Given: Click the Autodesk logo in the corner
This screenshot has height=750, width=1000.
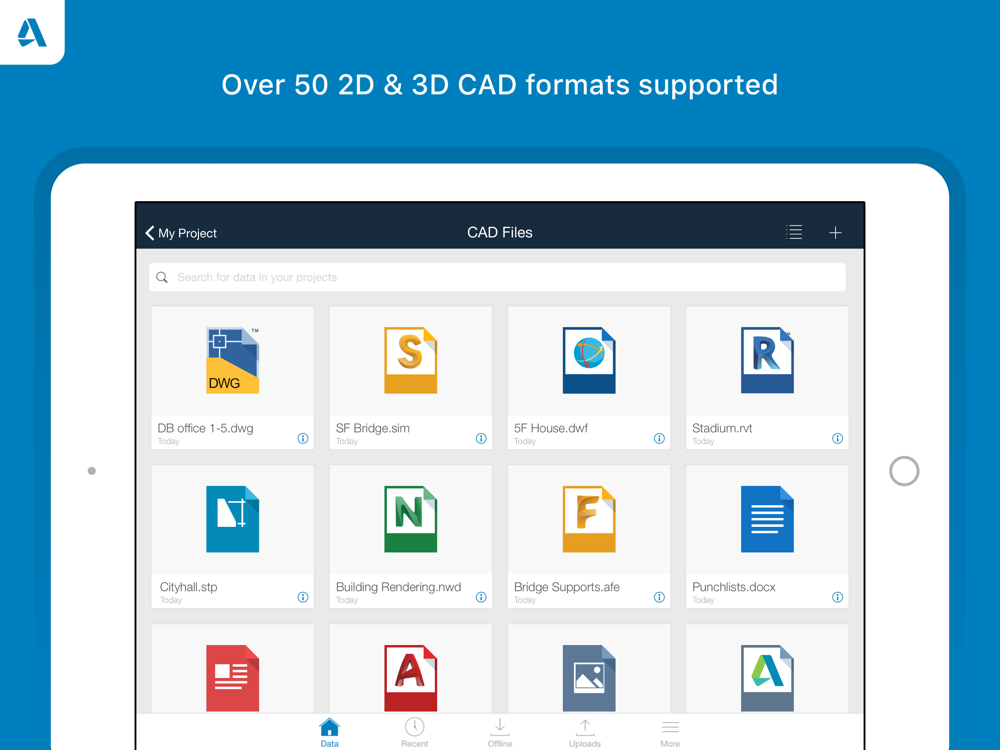Looking at the screenshot, I should pyautogui.click(x=32, y=33).
